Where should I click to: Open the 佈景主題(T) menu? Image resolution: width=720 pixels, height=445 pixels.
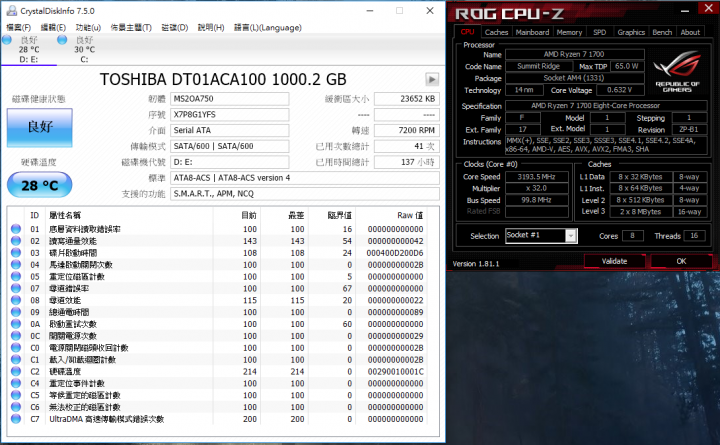click(x=131, y=28)
